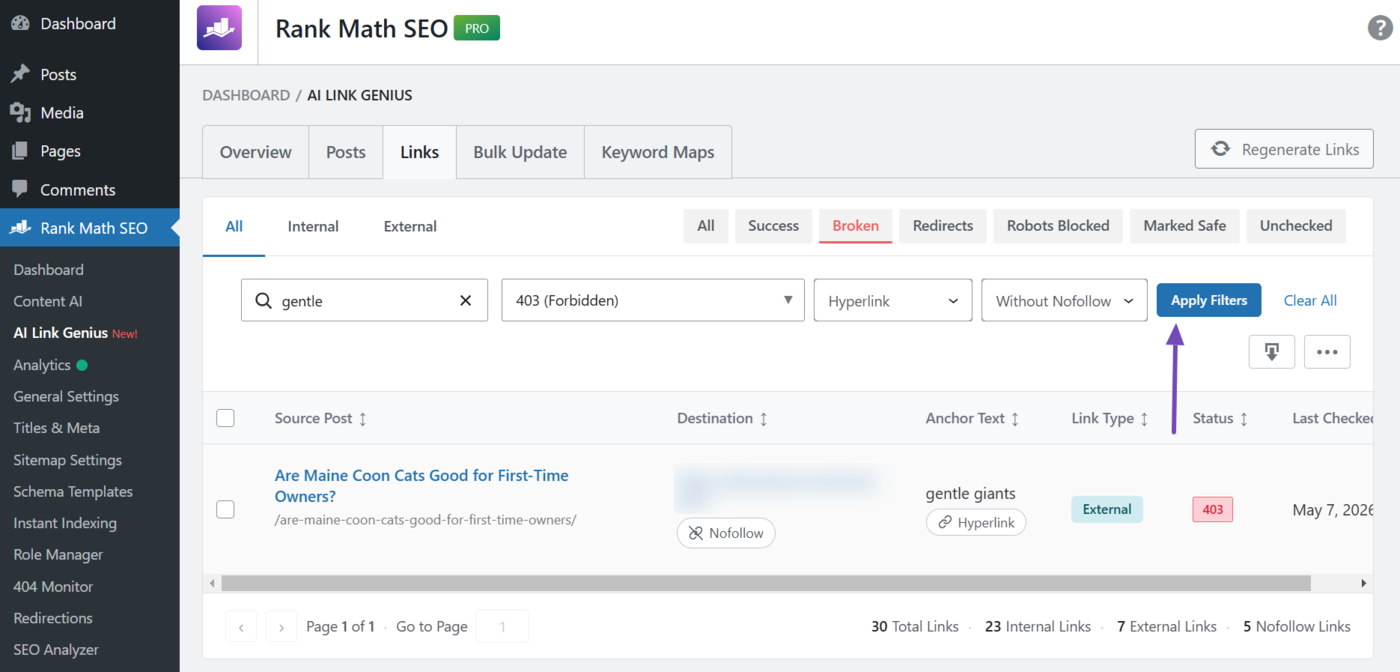The image size is (1400, 672).
Task: Switch to the Links tab
Action: [x=419, y=152]
